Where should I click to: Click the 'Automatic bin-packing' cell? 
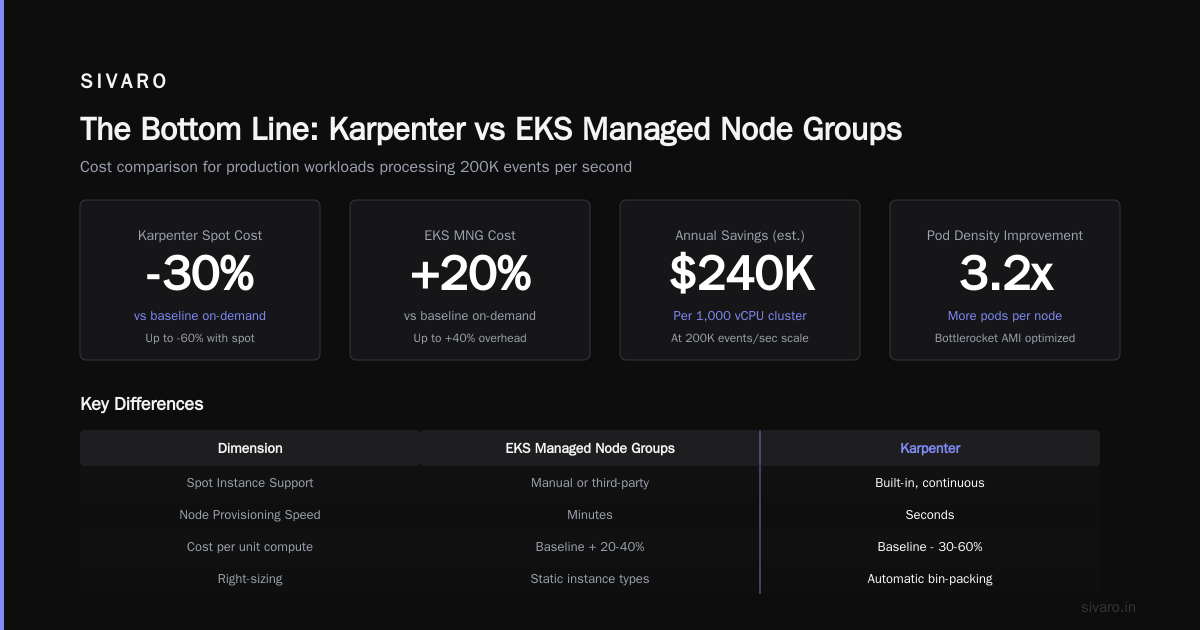[930, 579]
